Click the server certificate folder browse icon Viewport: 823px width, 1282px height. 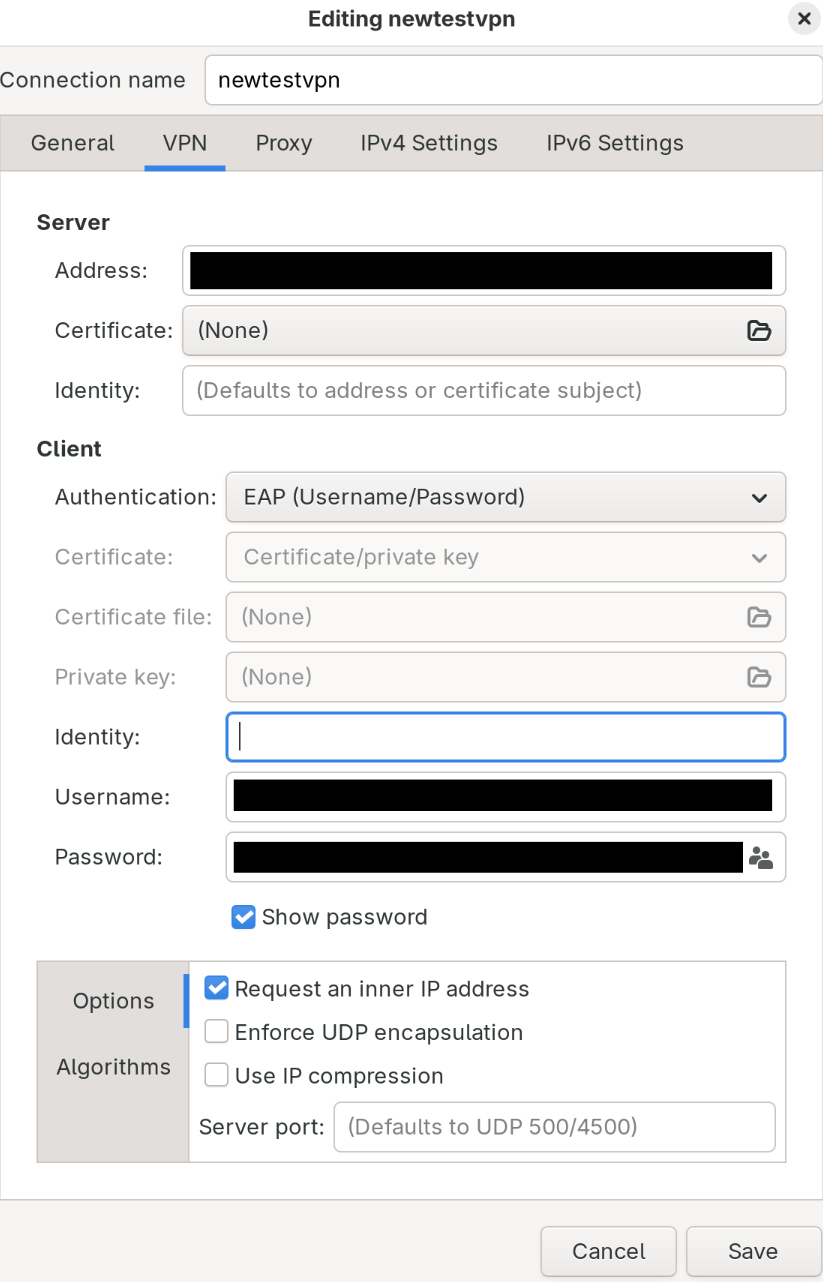(x=759, y=330)
